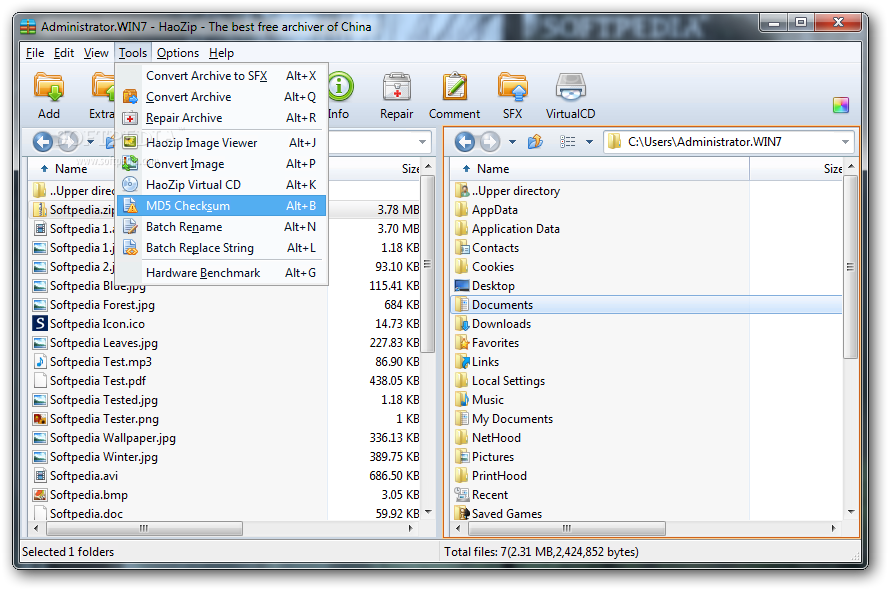Click the colorful skin icon at toolbar right
The height and width of the screenshot is (590, 889).
pyautogui.click(x=841, y=105)
